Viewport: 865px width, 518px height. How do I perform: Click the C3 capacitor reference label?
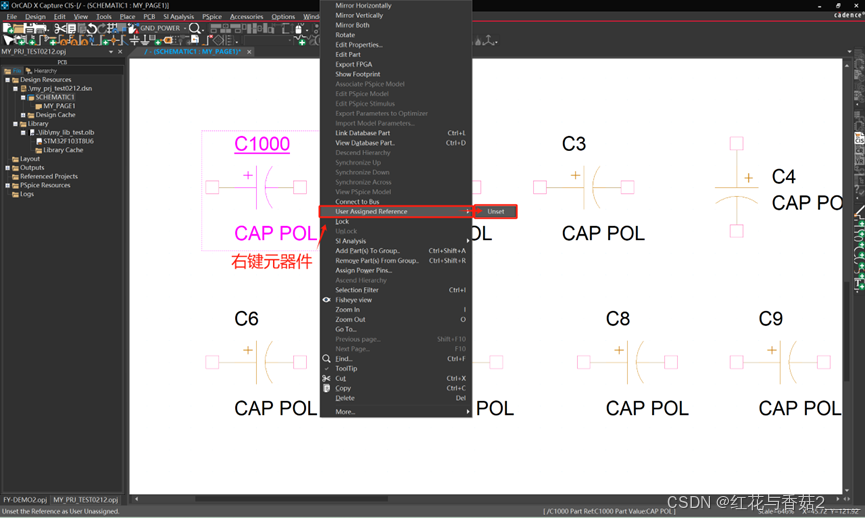click(x=574, y=144)
